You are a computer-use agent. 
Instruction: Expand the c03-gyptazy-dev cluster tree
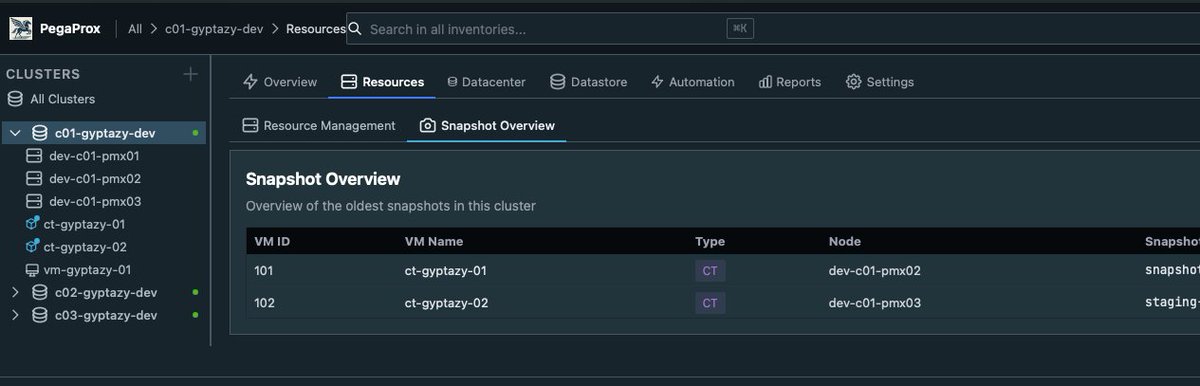(15, 316)
